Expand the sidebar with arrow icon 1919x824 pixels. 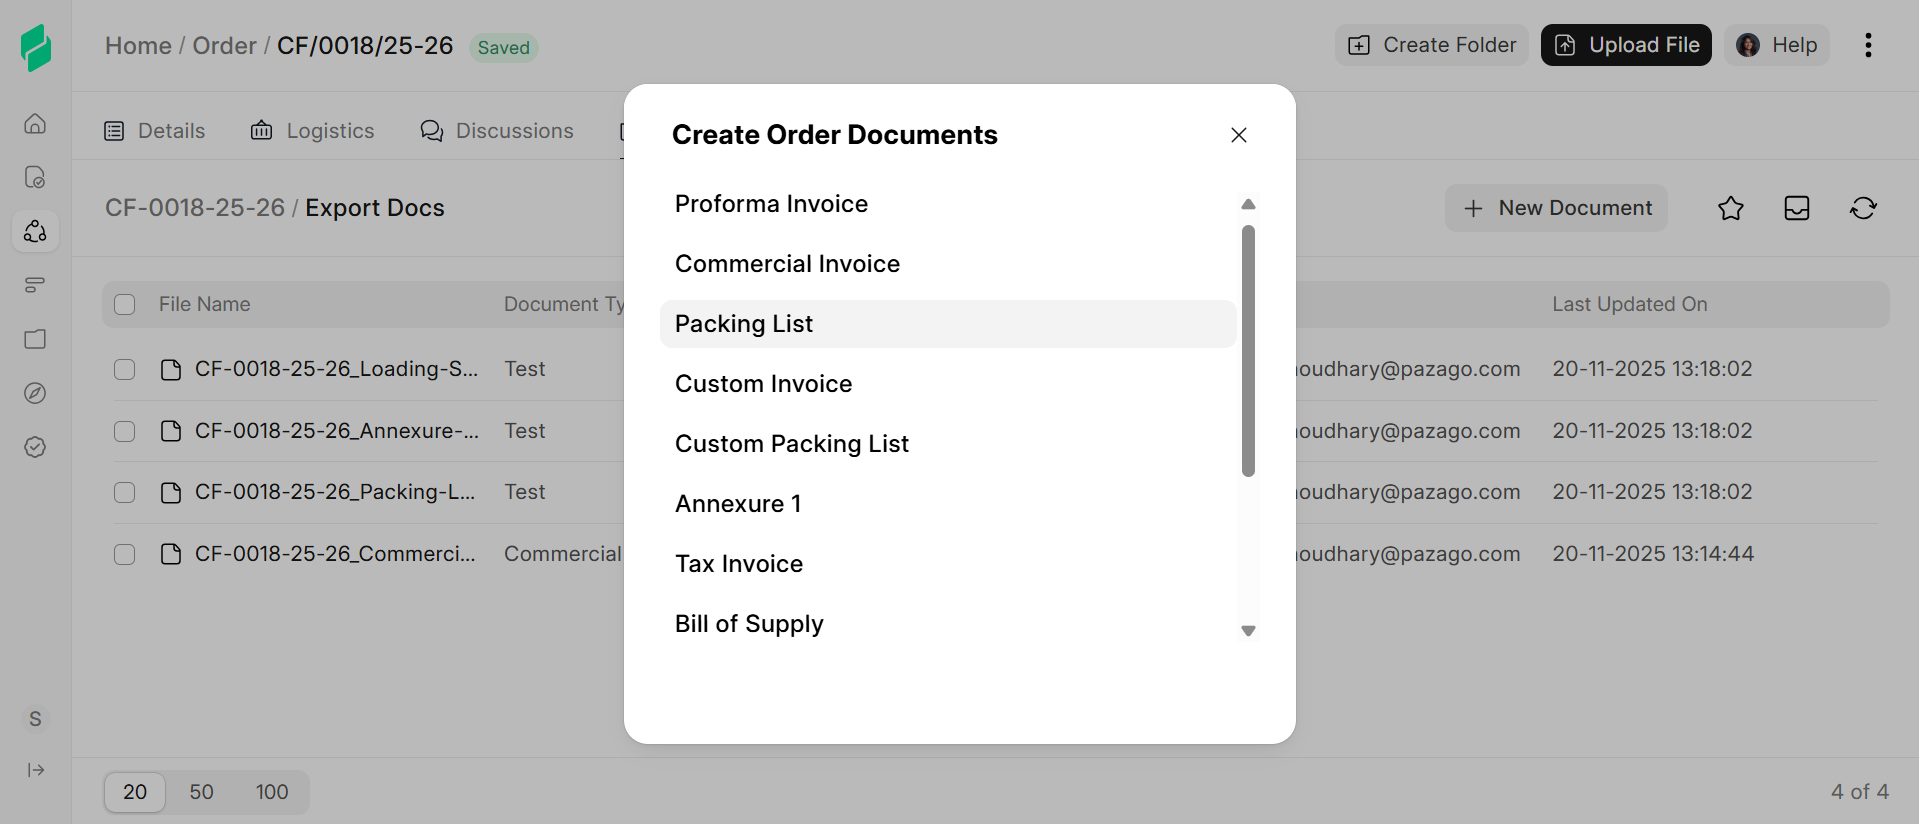[x=36, y=770]
